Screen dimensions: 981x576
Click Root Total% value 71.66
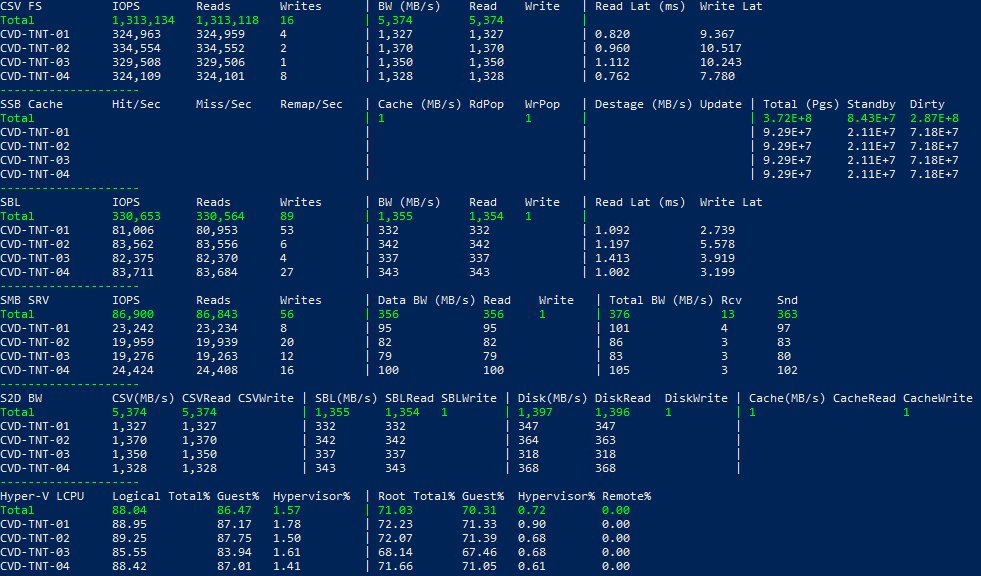pyautogui.click(x=395, y=567)
